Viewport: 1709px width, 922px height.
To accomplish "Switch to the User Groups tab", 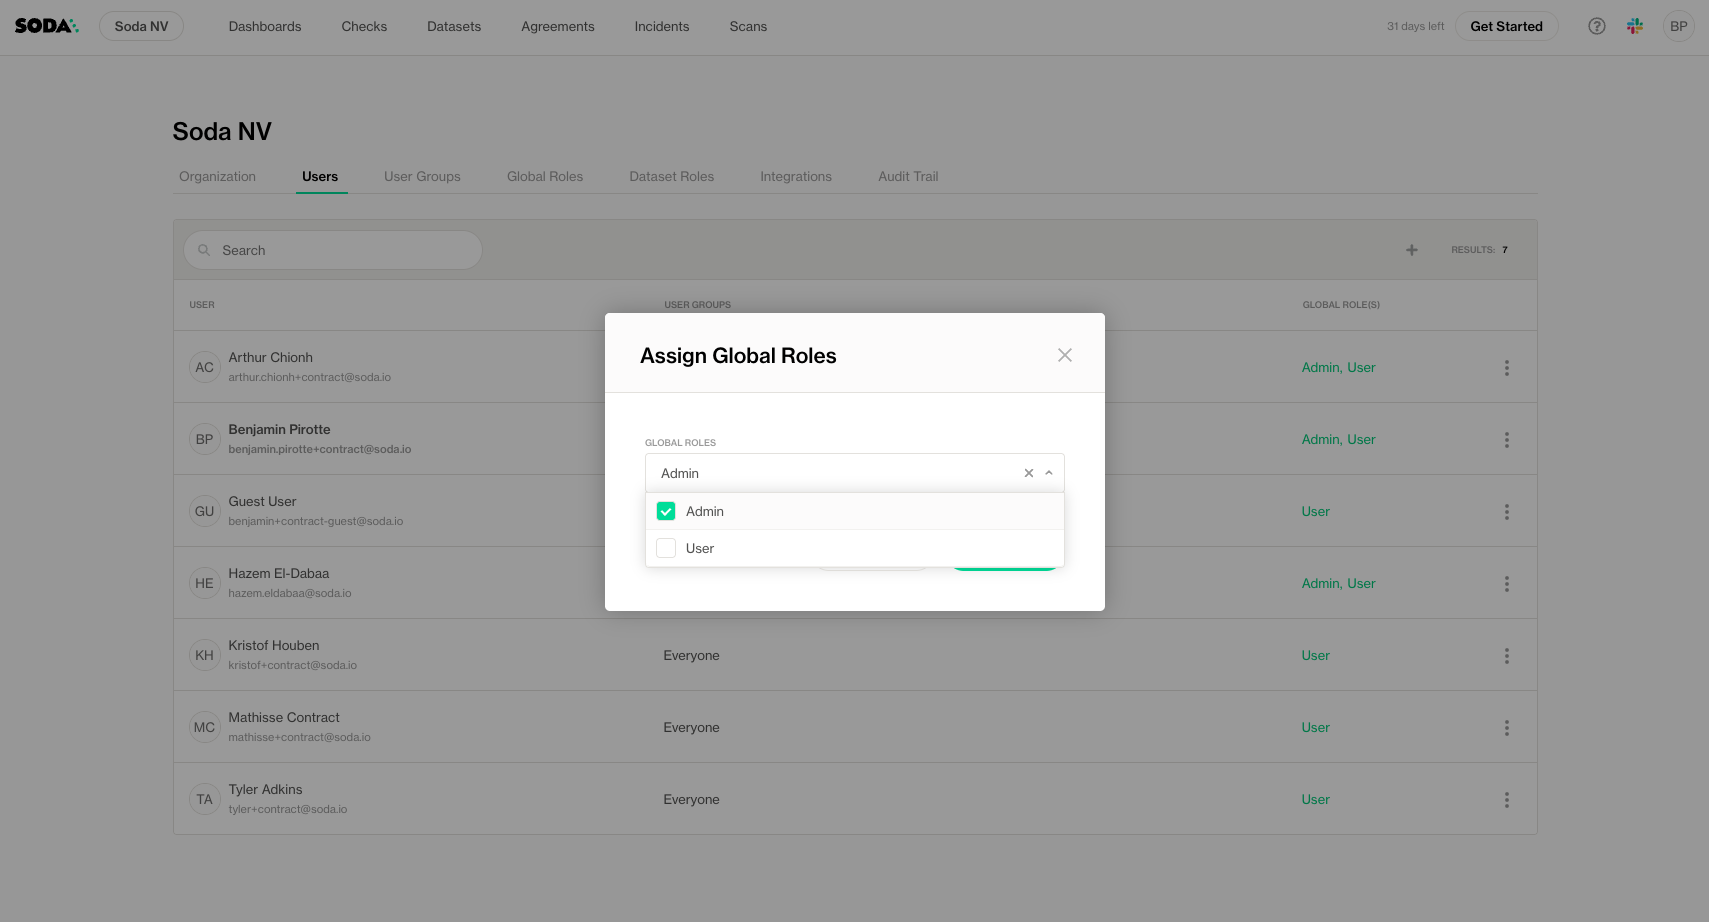I will [x=422, y=177].
